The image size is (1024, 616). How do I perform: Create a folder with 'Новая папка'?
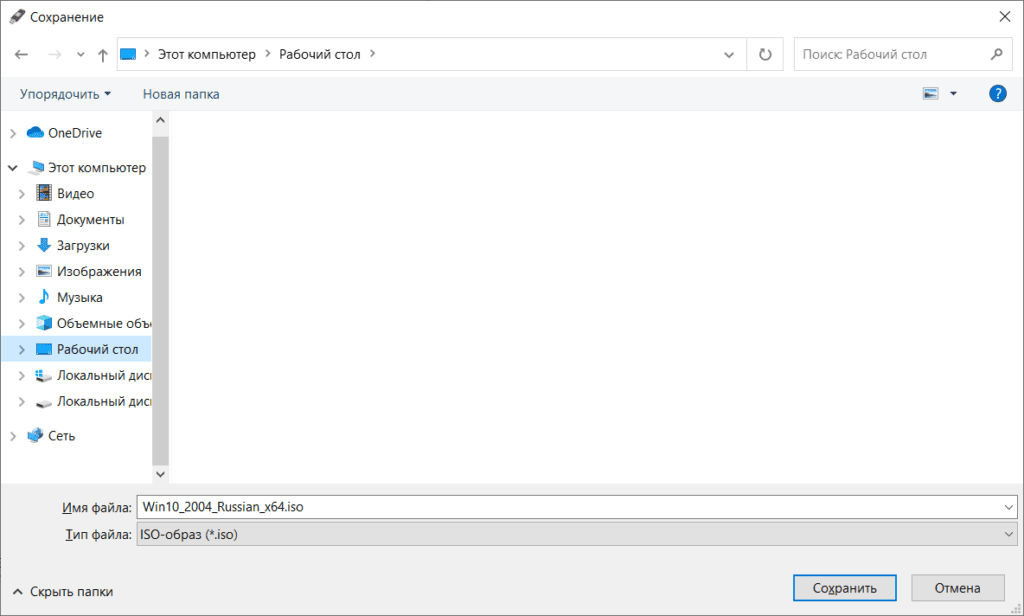(181, 94)
